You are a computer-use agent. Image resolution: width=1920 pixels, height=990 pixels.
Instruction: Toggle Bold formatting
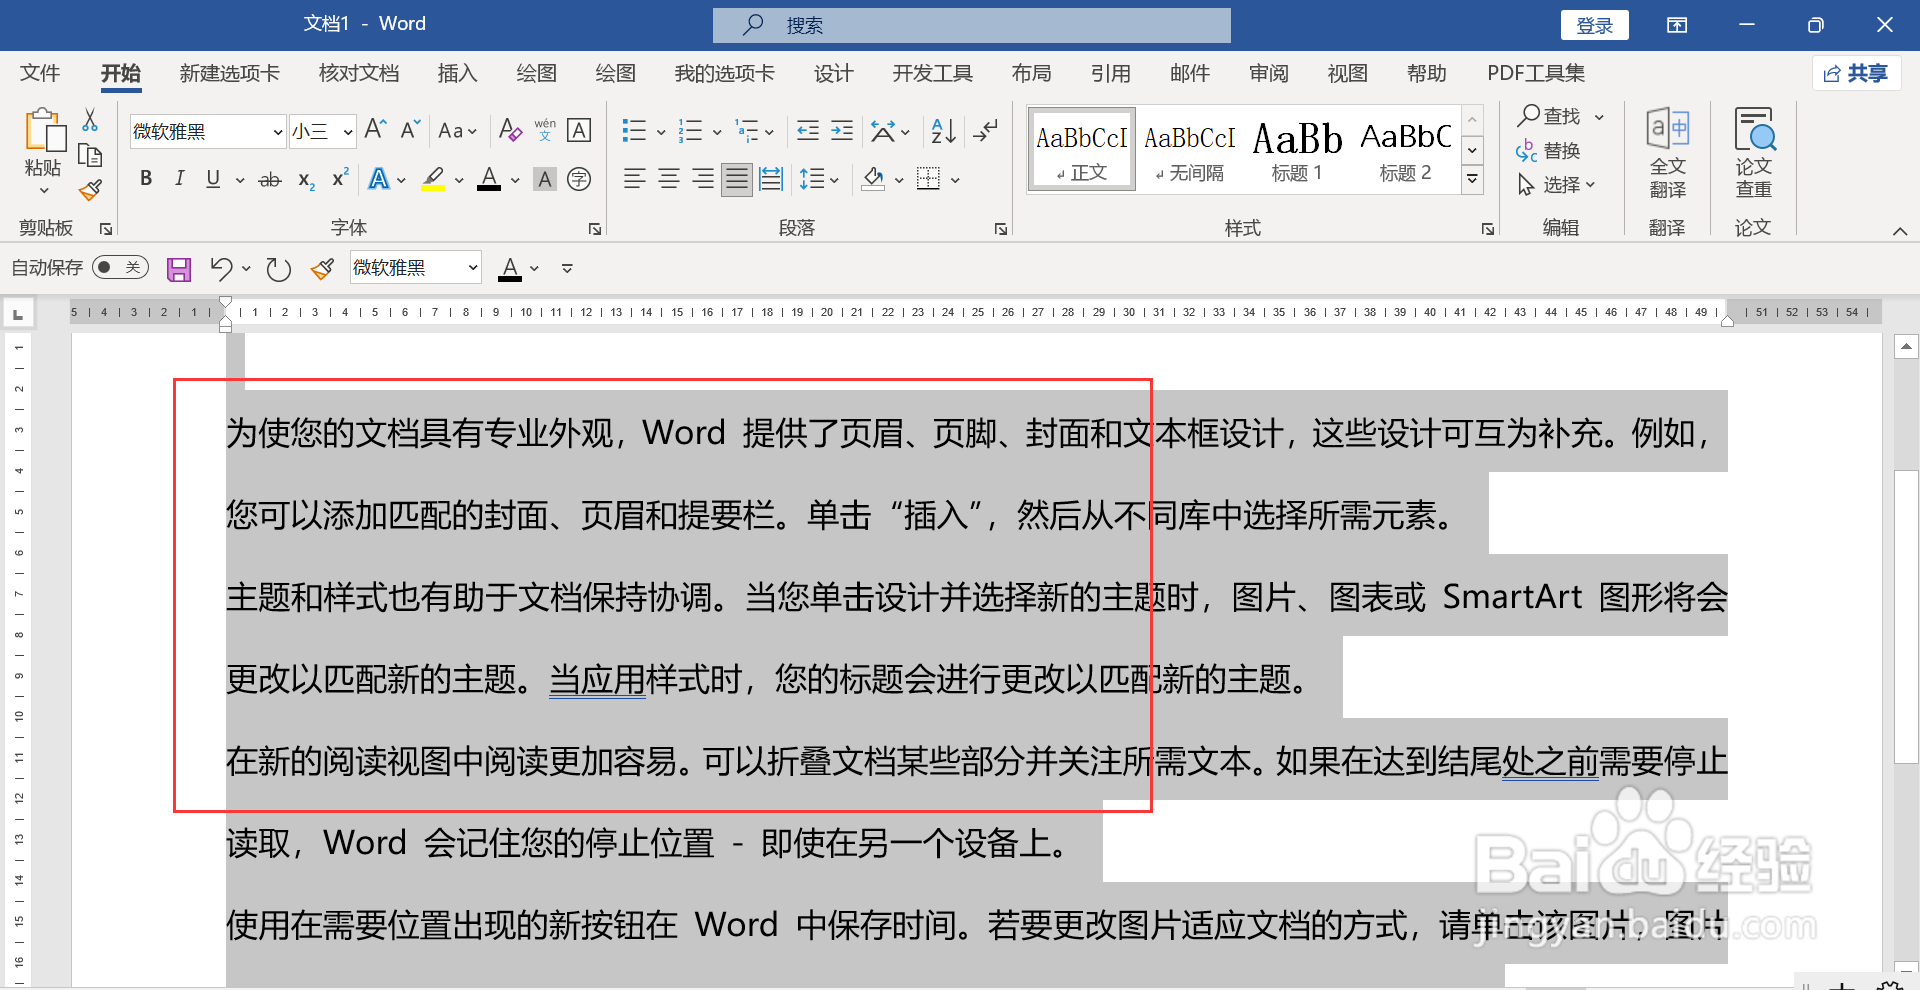(x=146, y=179)
